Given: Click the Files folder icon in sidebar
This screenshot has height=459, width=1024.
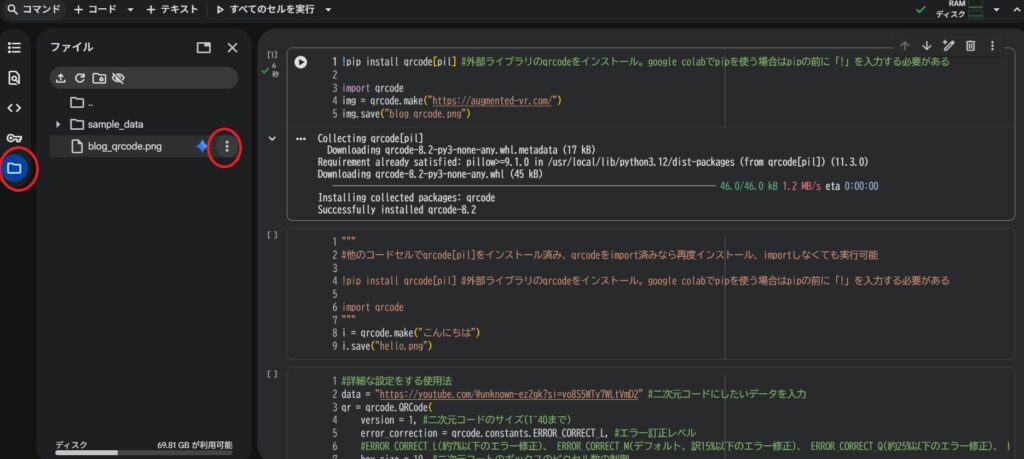Looking at the screenshot, I should coord(14,168).
